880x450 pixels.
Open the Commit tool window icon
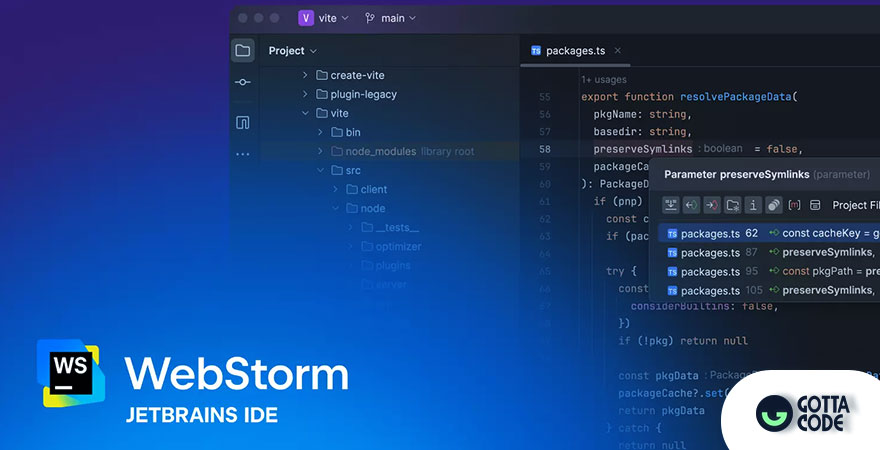tap(242, 82)
